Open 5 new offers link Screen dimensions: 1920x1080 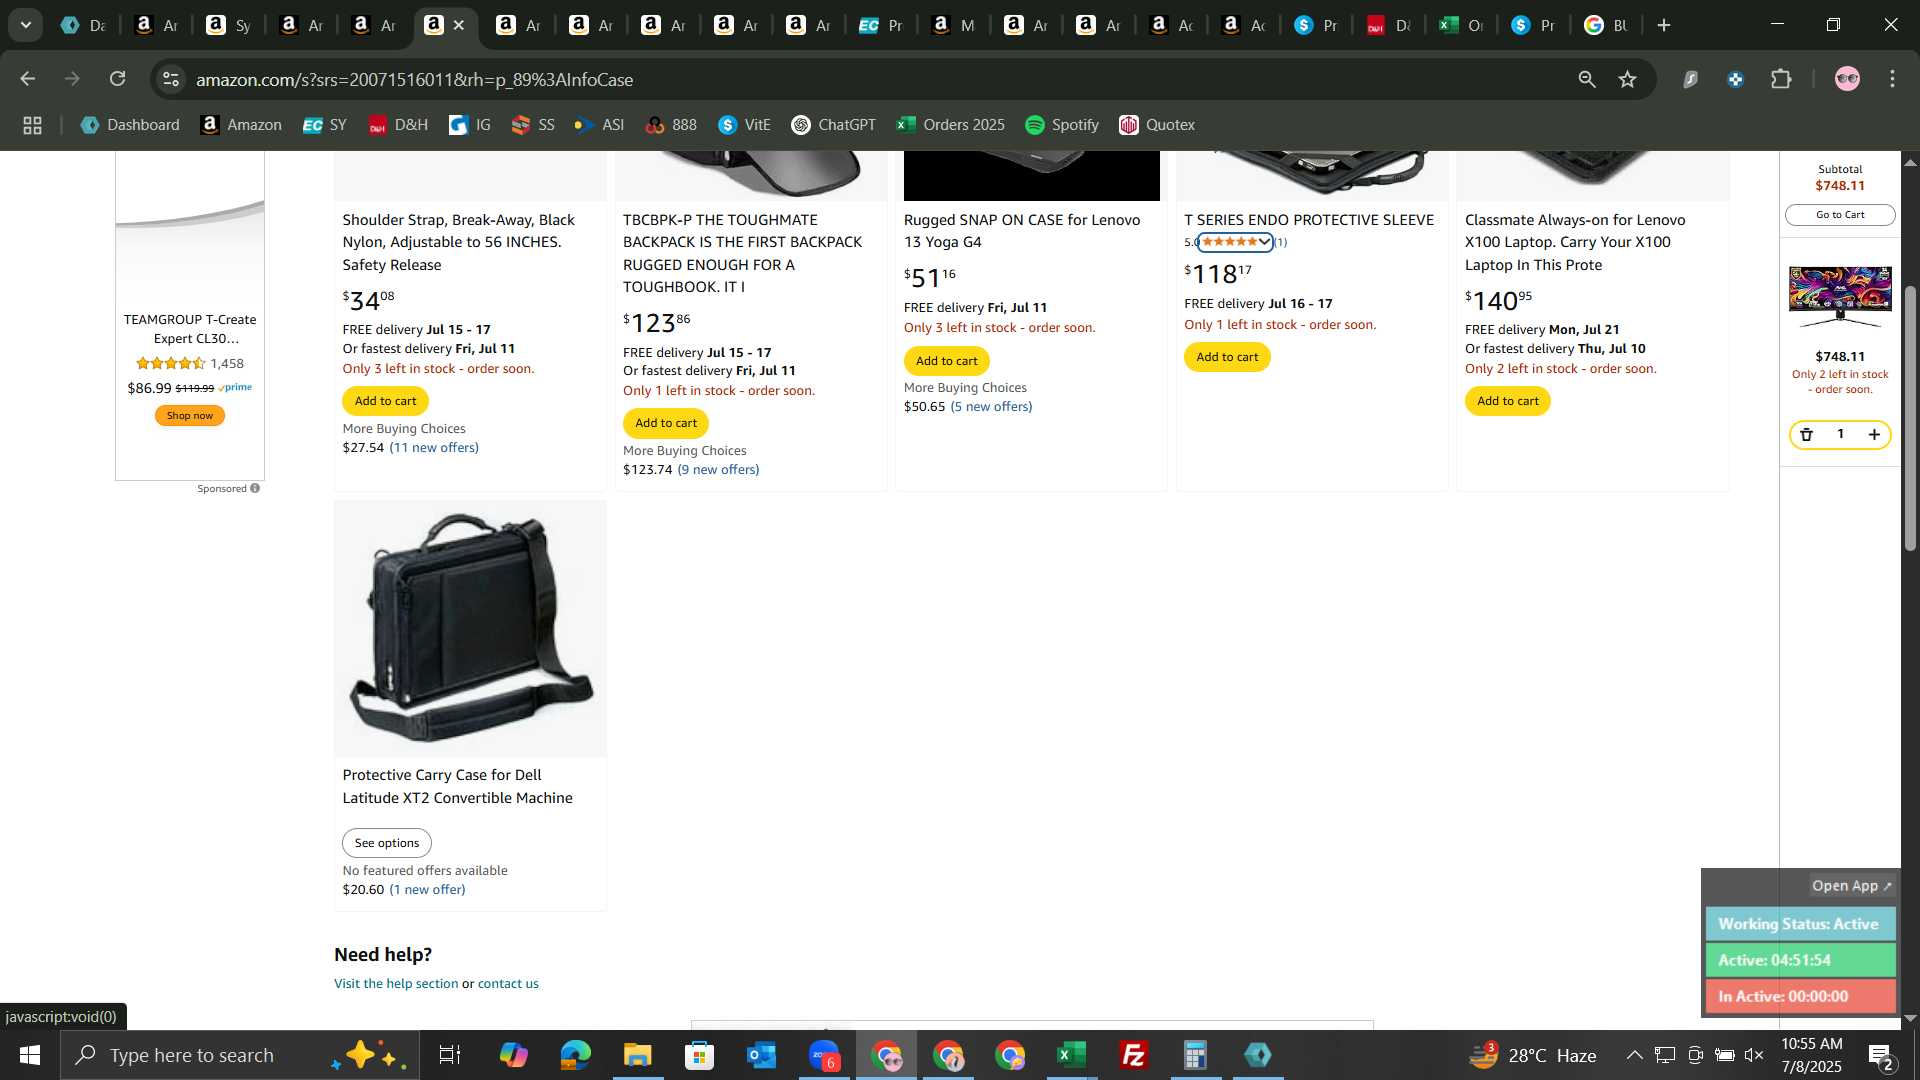(x=991, y=407)
